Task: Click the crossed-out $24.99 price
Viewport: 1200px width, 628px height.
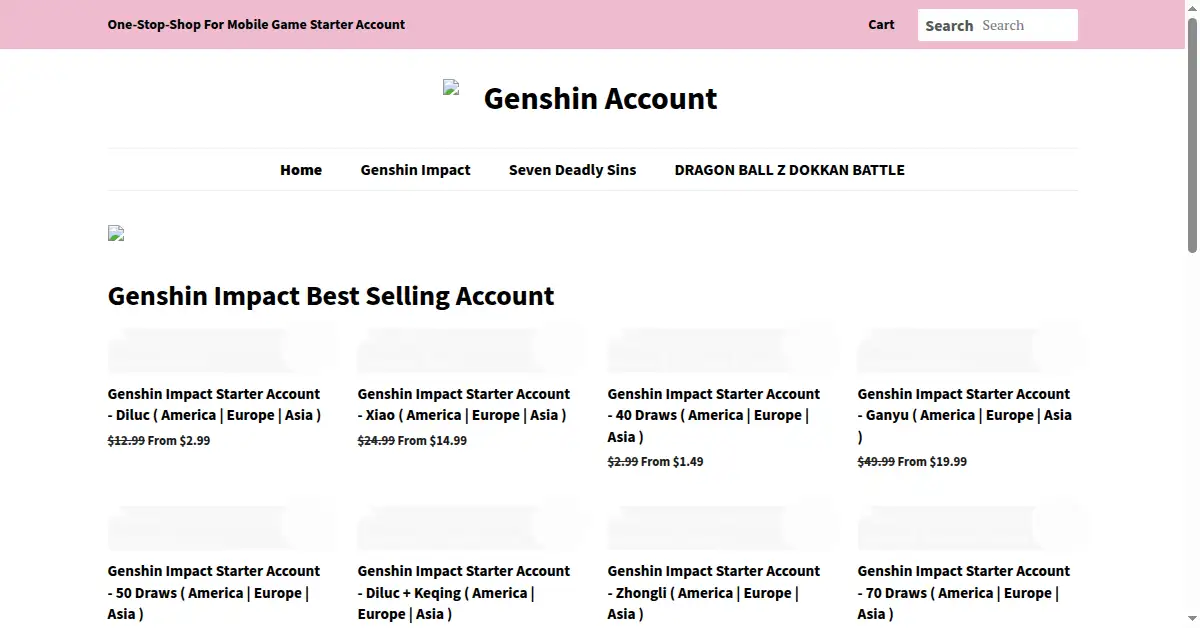Action: (376, 440)
